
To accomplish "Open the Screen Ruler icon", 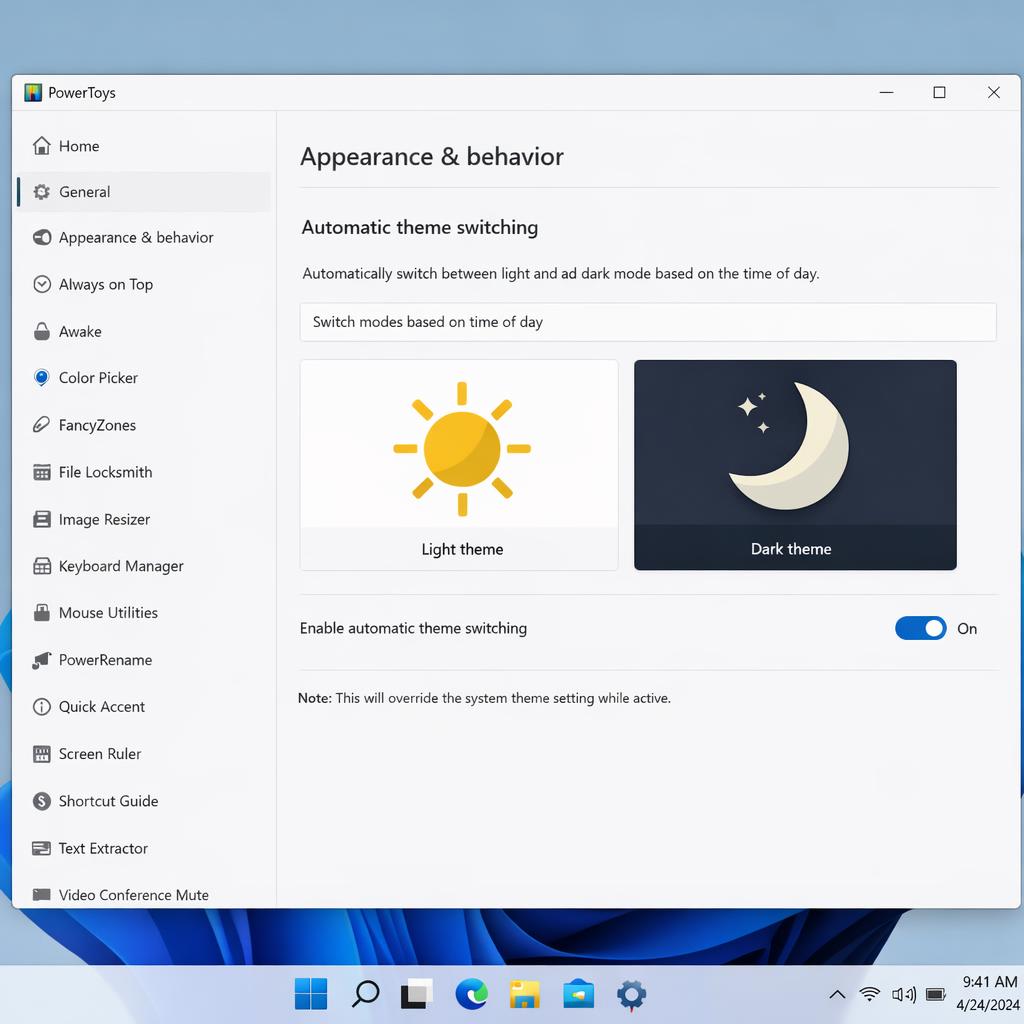I will pyautogui.click(x=42, y=754).
